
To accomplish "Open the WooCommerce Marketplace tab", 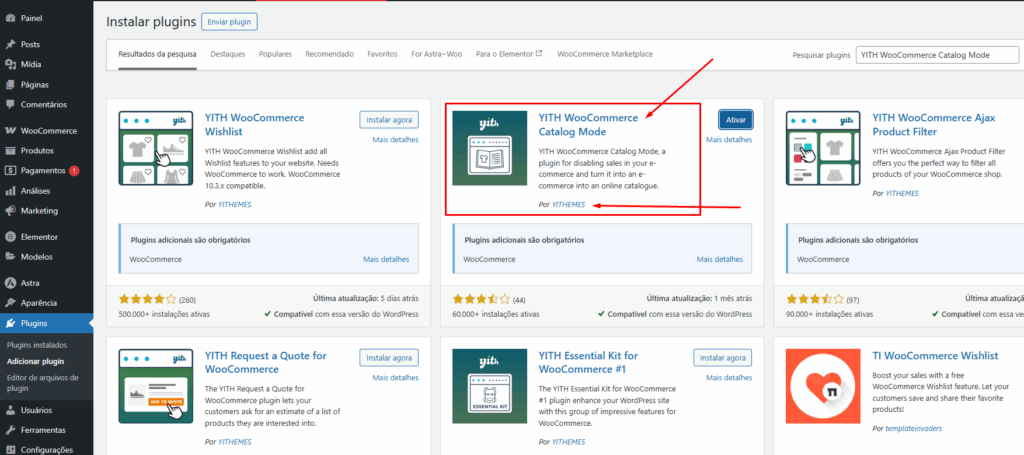I will point(605,54).
